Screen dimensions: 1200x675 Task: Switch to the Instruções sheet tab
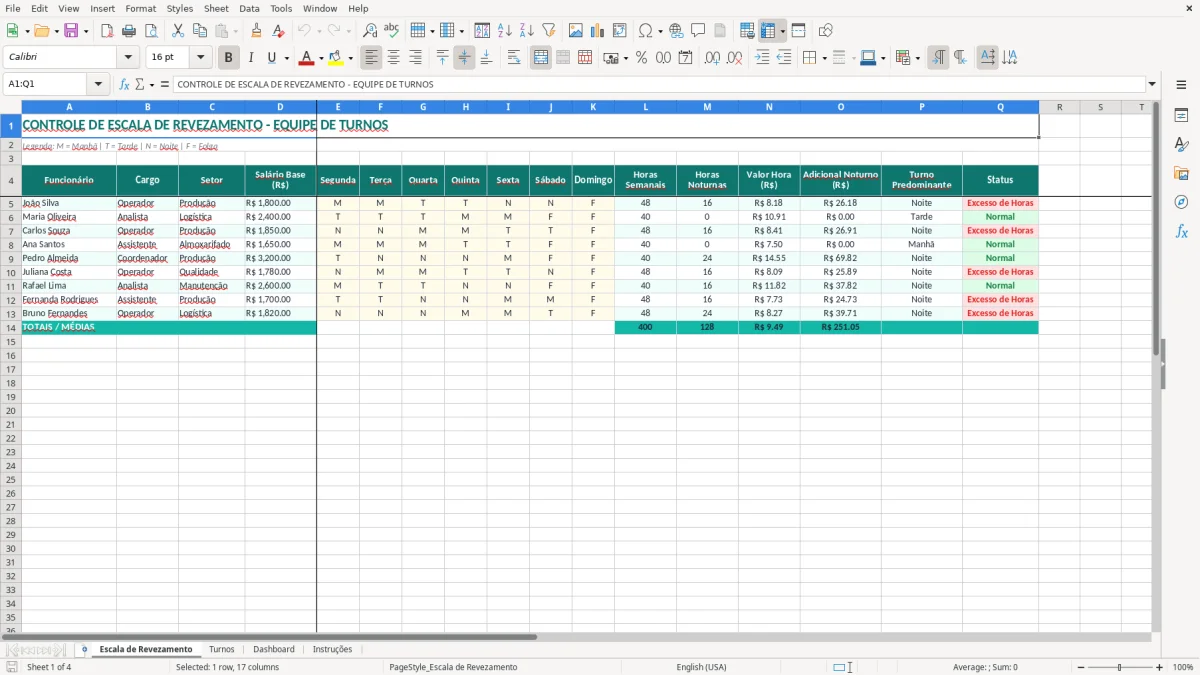[332, 649]
